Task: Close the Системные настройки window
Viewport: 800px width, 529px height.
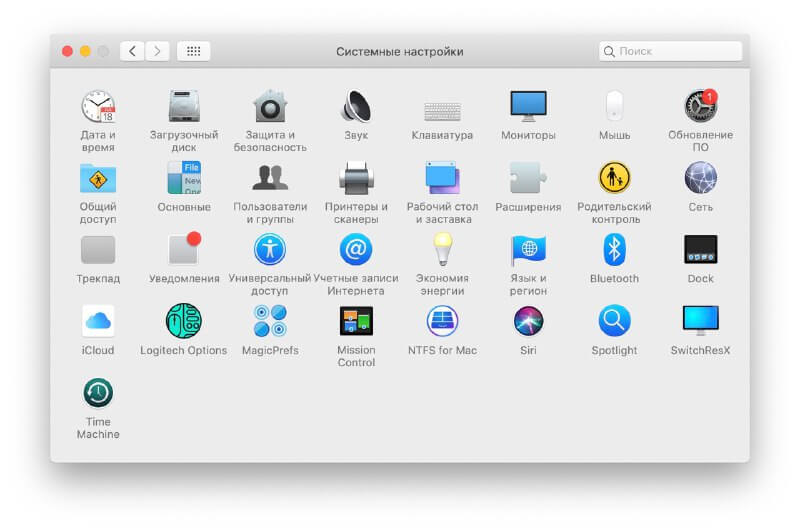Action: point(67,51)
